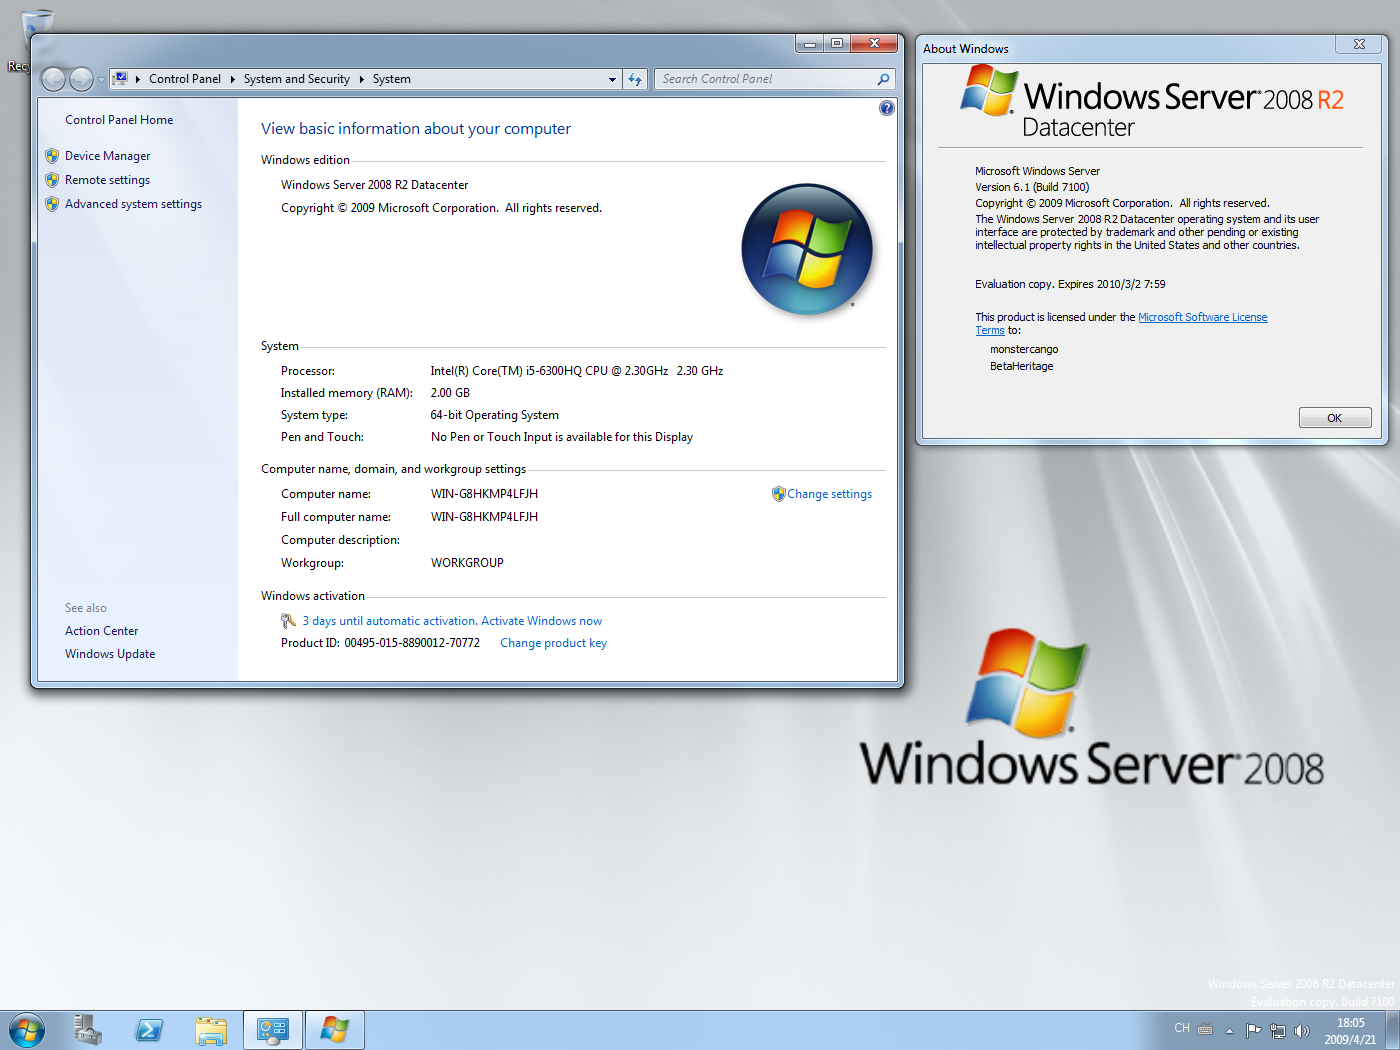Open Windows PowerShell taskbar icon
This screenshot has width=1400, height=1050.
pyautogui.click(x=150, y=1030)
